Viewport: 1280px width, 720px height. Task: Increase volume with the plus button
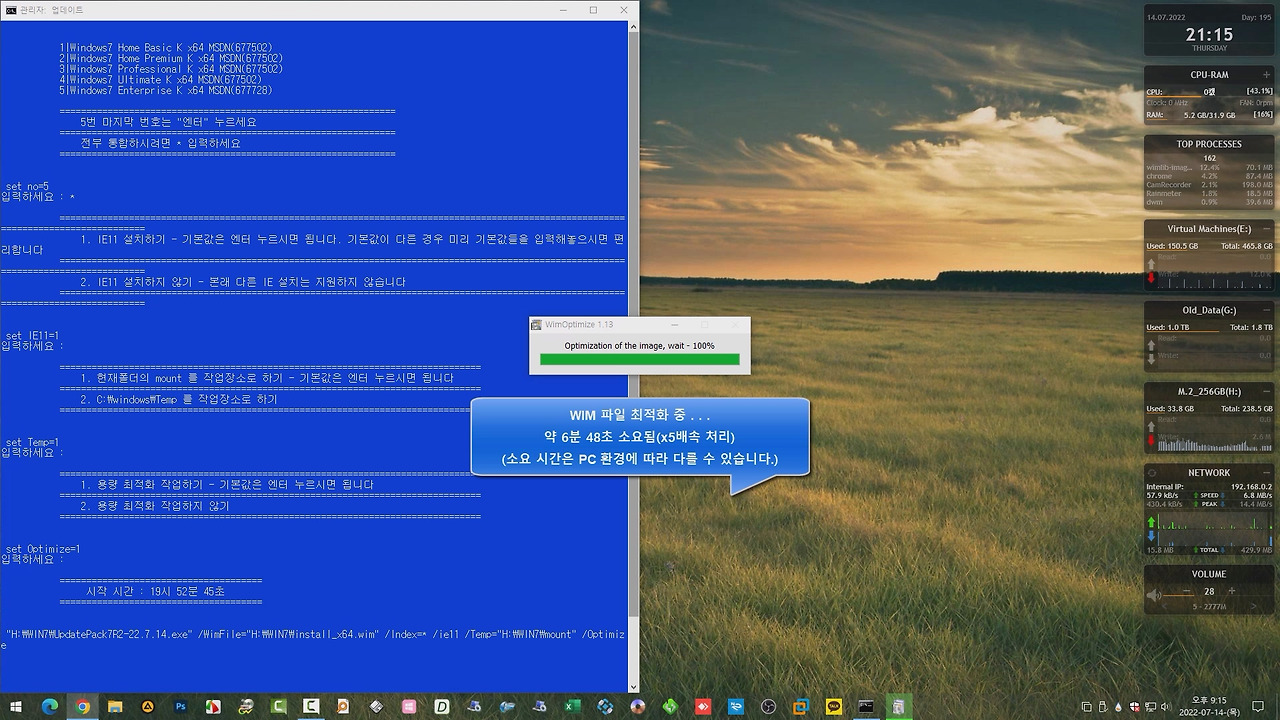(1232, 591)
